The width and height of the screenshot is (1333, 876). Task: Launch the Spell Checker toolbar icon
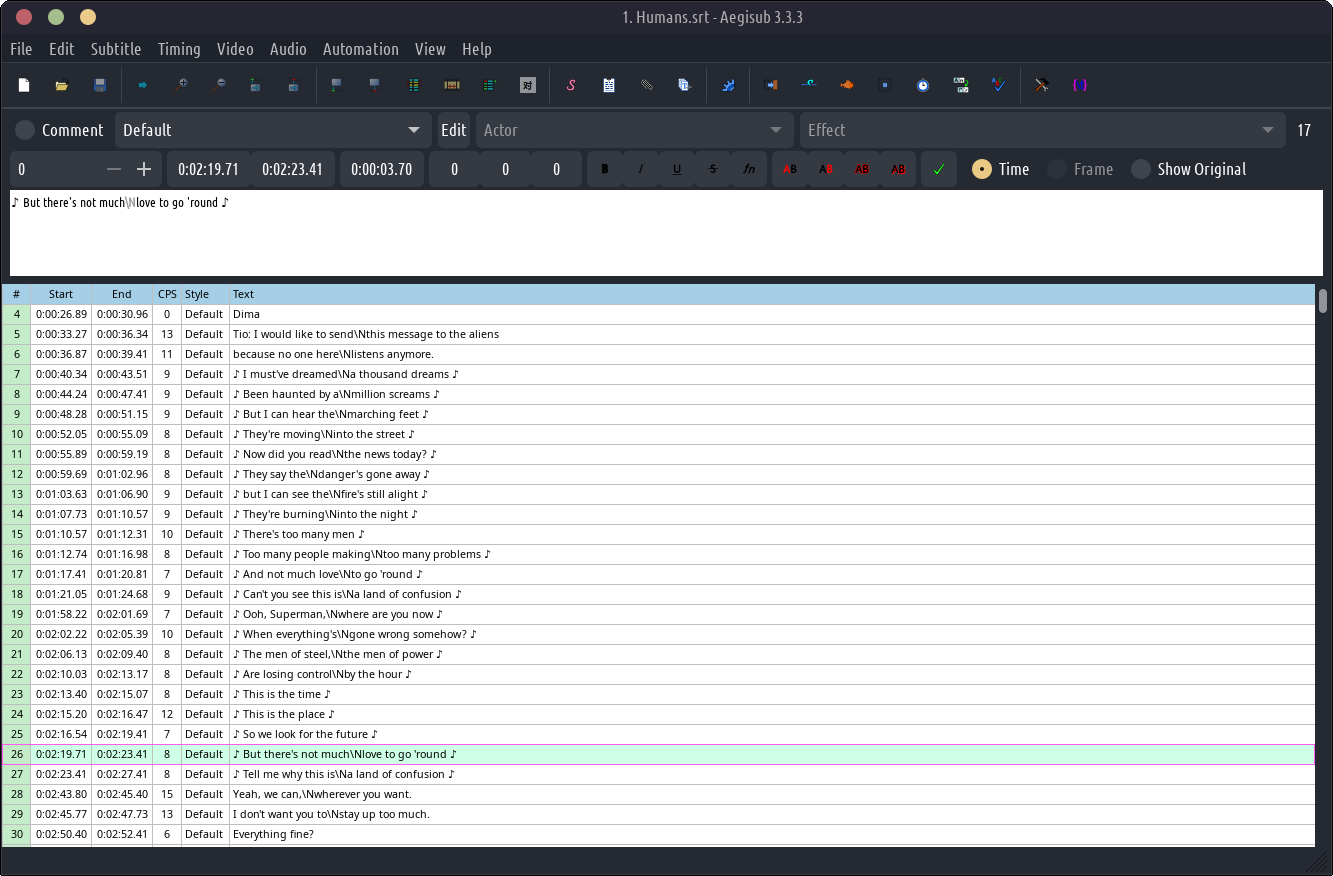[998, 86]
